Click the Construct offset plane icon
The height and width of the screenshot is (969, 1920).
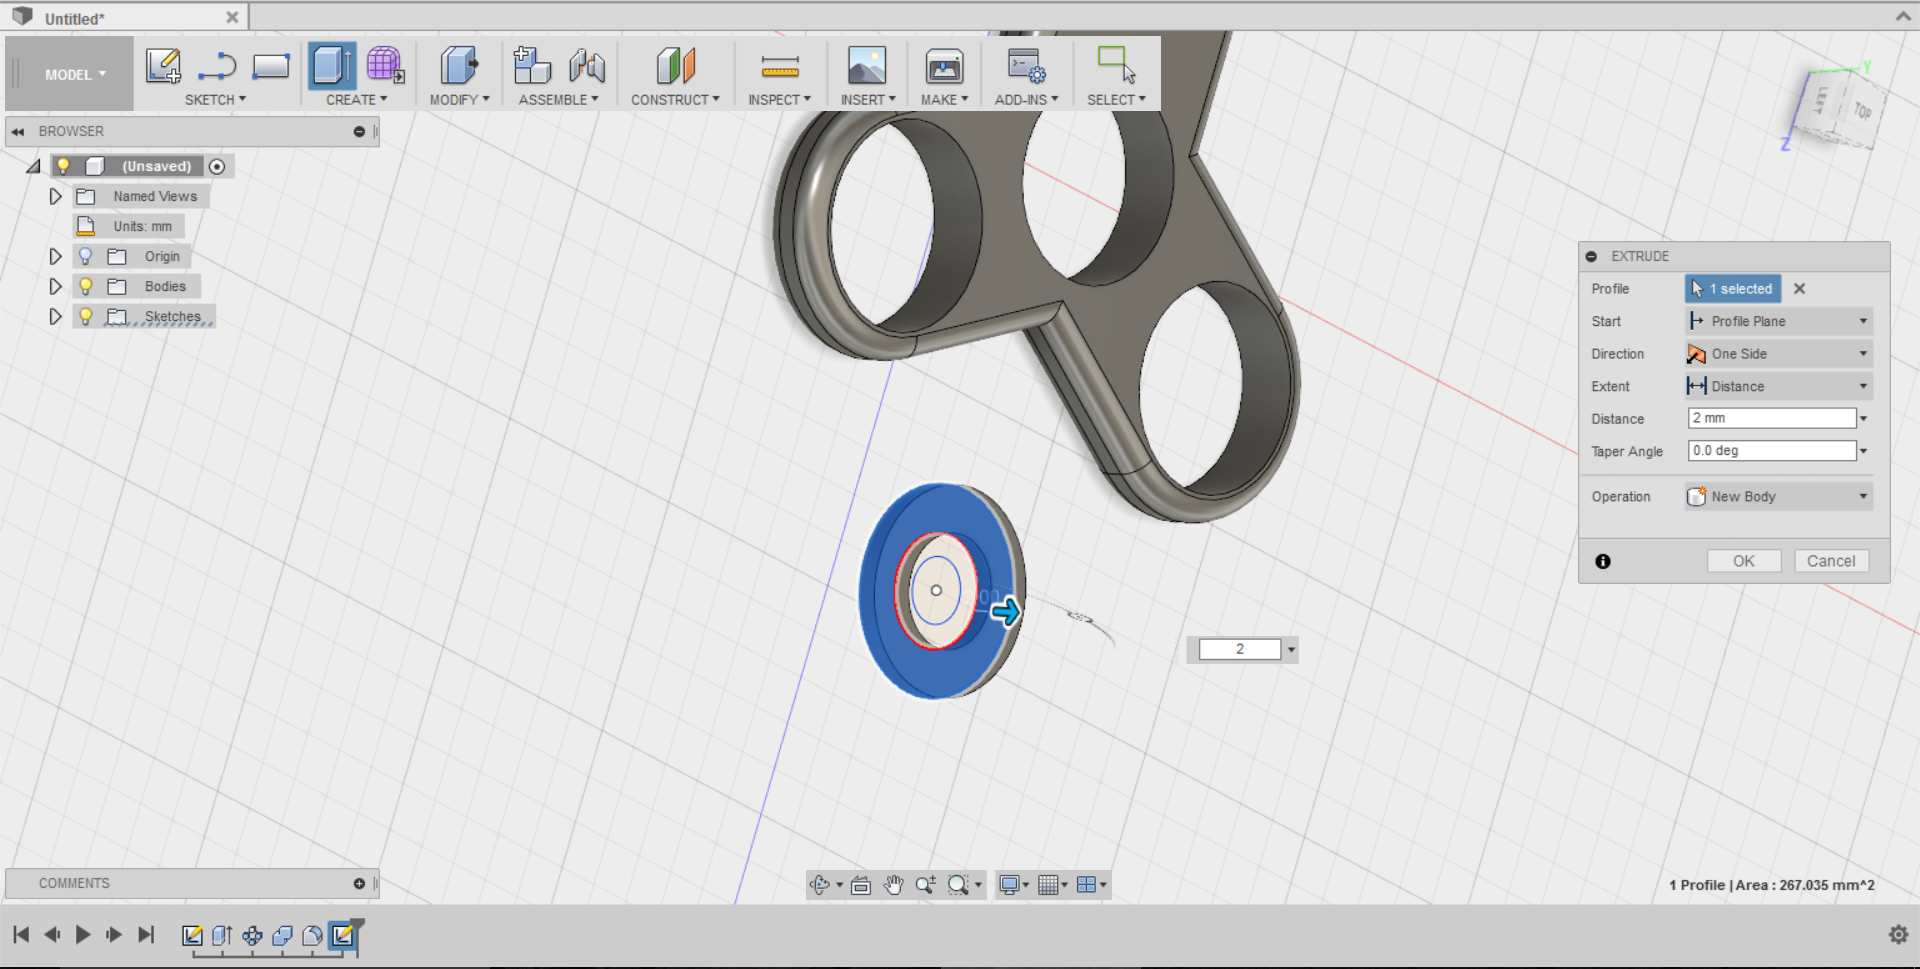[x=676, y=66]
